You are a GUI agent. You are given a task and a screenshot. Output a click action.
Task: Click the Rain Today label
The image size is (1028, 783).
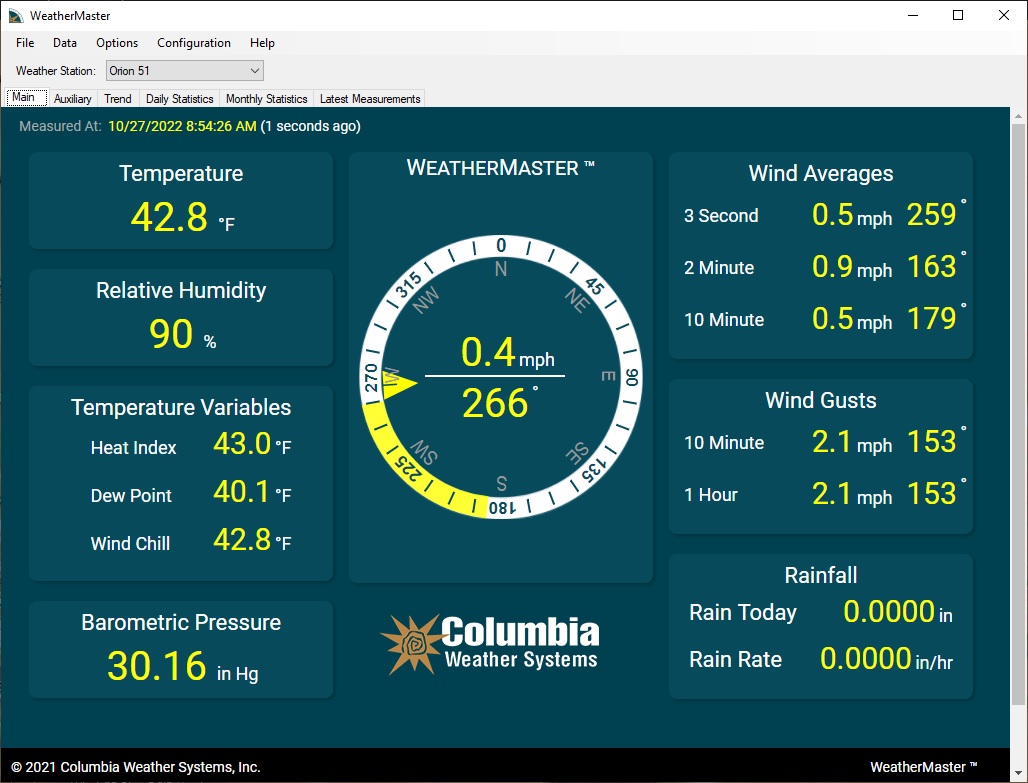[743, 612]
